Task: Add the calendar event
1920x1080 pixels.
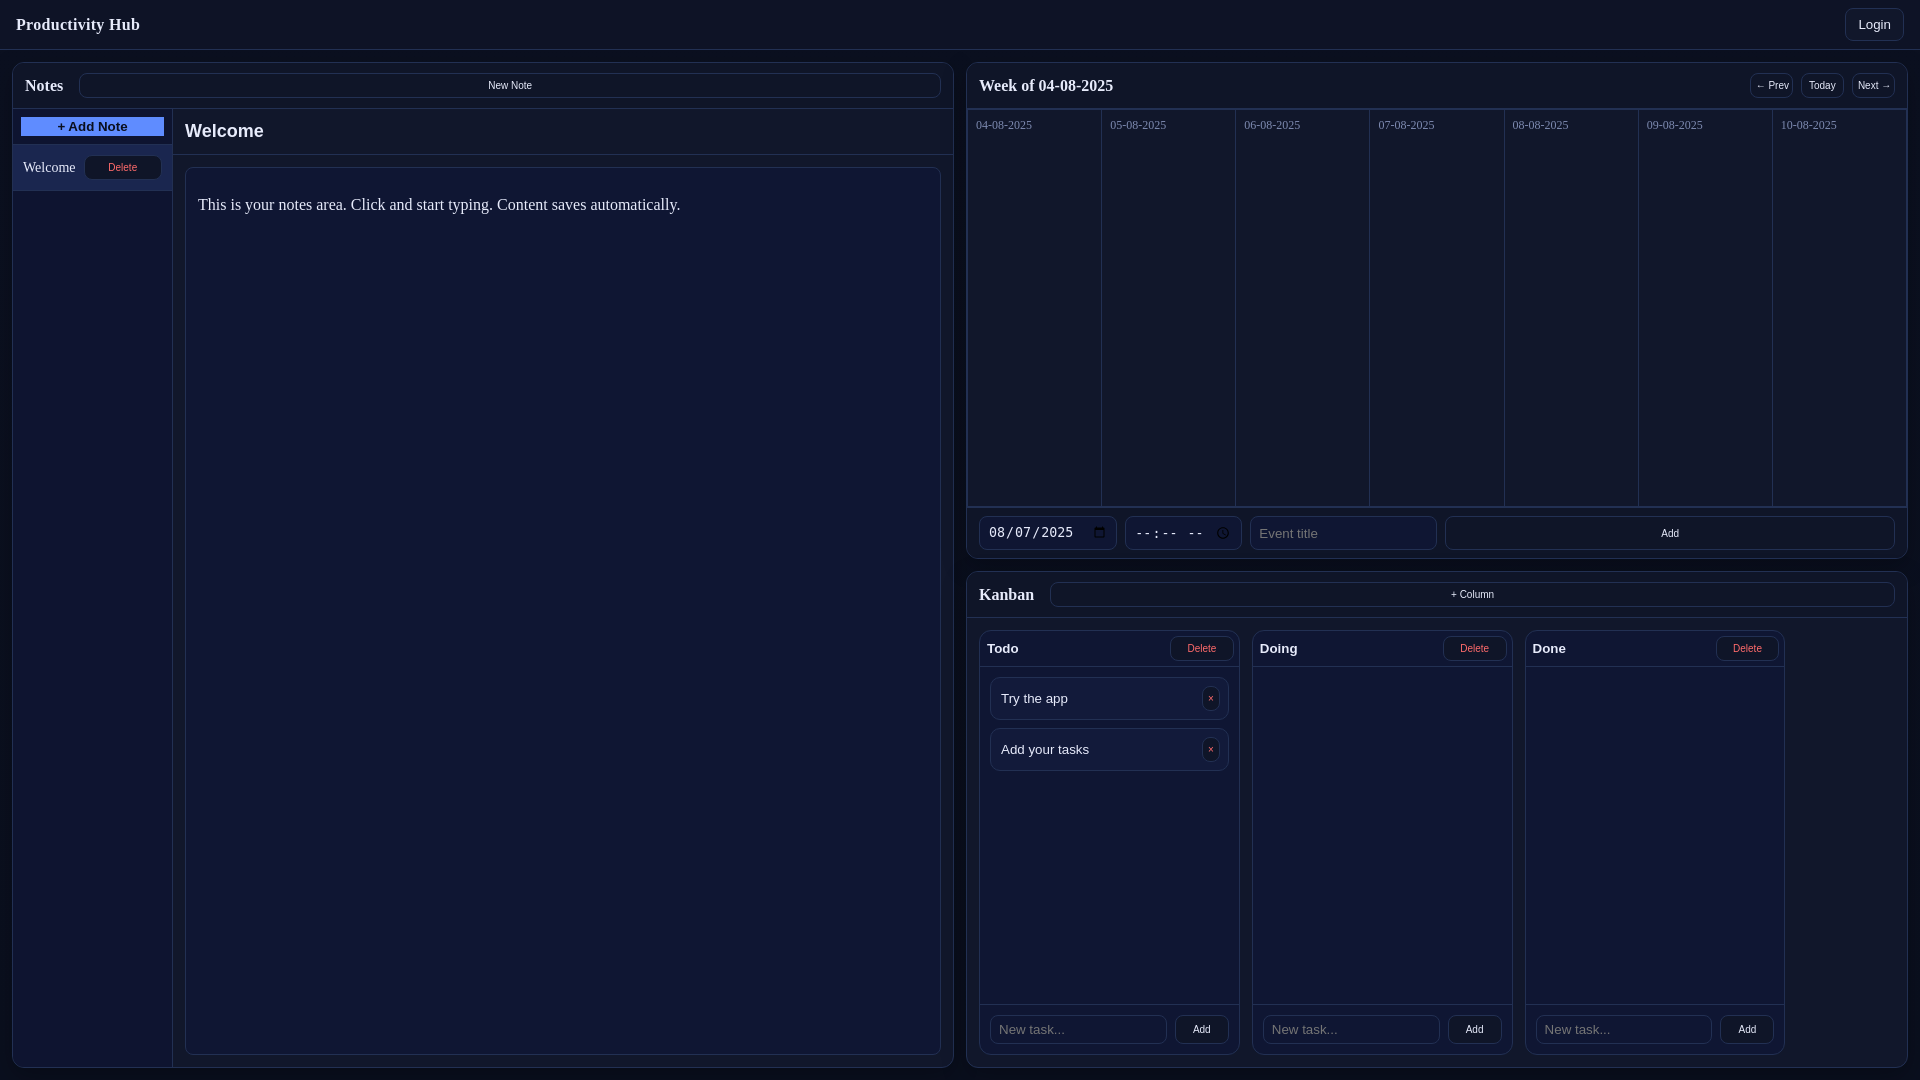Action: pos(1670,533)
